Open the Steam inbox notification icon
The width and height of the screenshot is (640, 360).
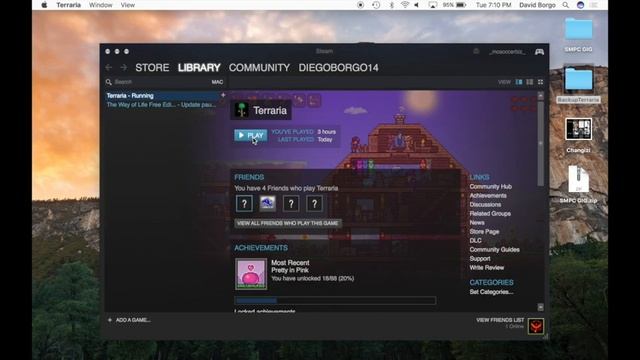pos(476,51)
